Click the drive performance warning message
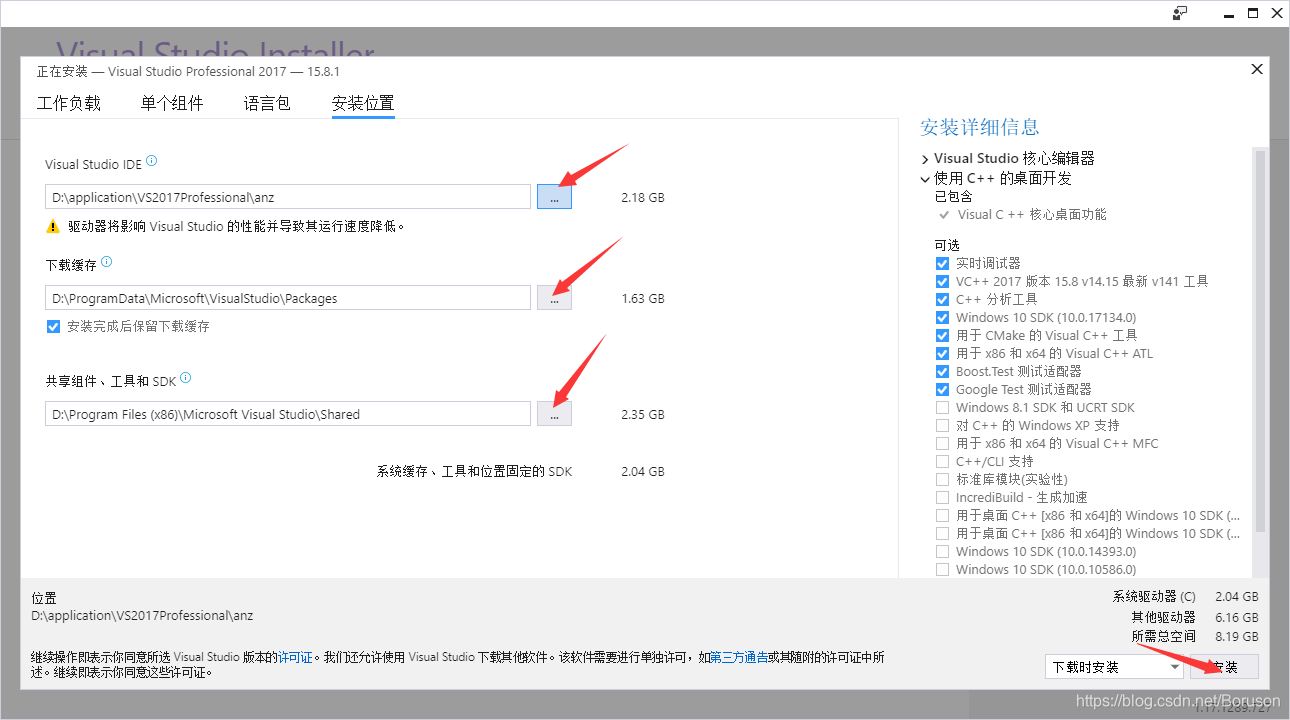The height and width of the screenshot is (720, 1290). point(236,227)
